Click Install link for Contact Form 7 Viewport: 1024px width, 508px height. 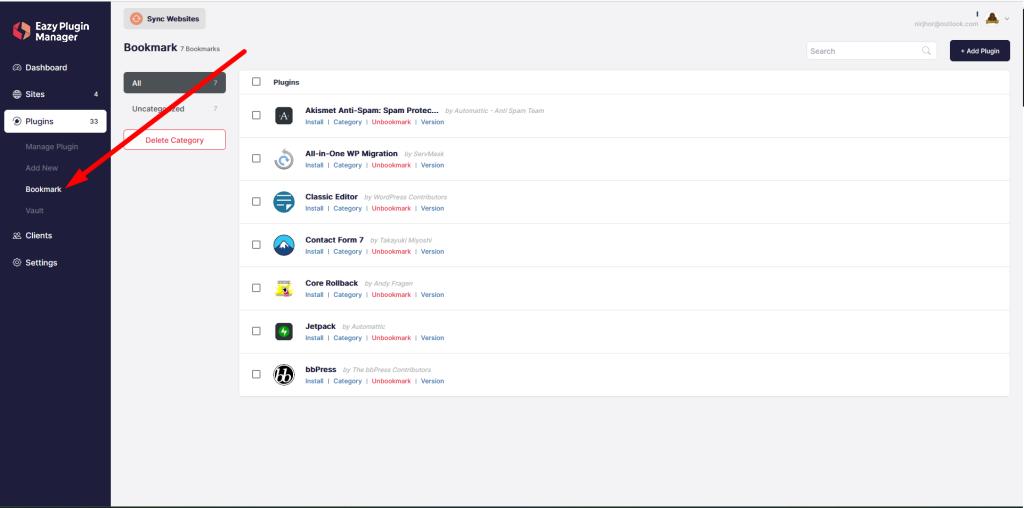pos(314,251)
